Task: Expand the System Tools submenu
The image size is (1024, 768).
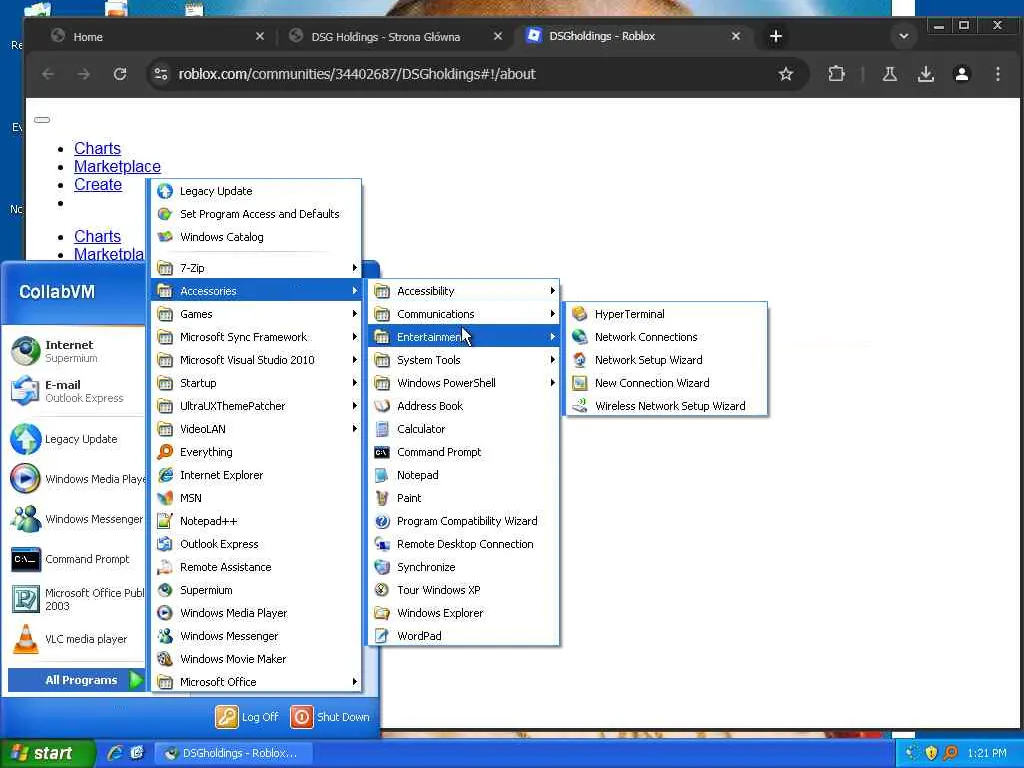Action: pyautogui.click(x=464, y=360)
